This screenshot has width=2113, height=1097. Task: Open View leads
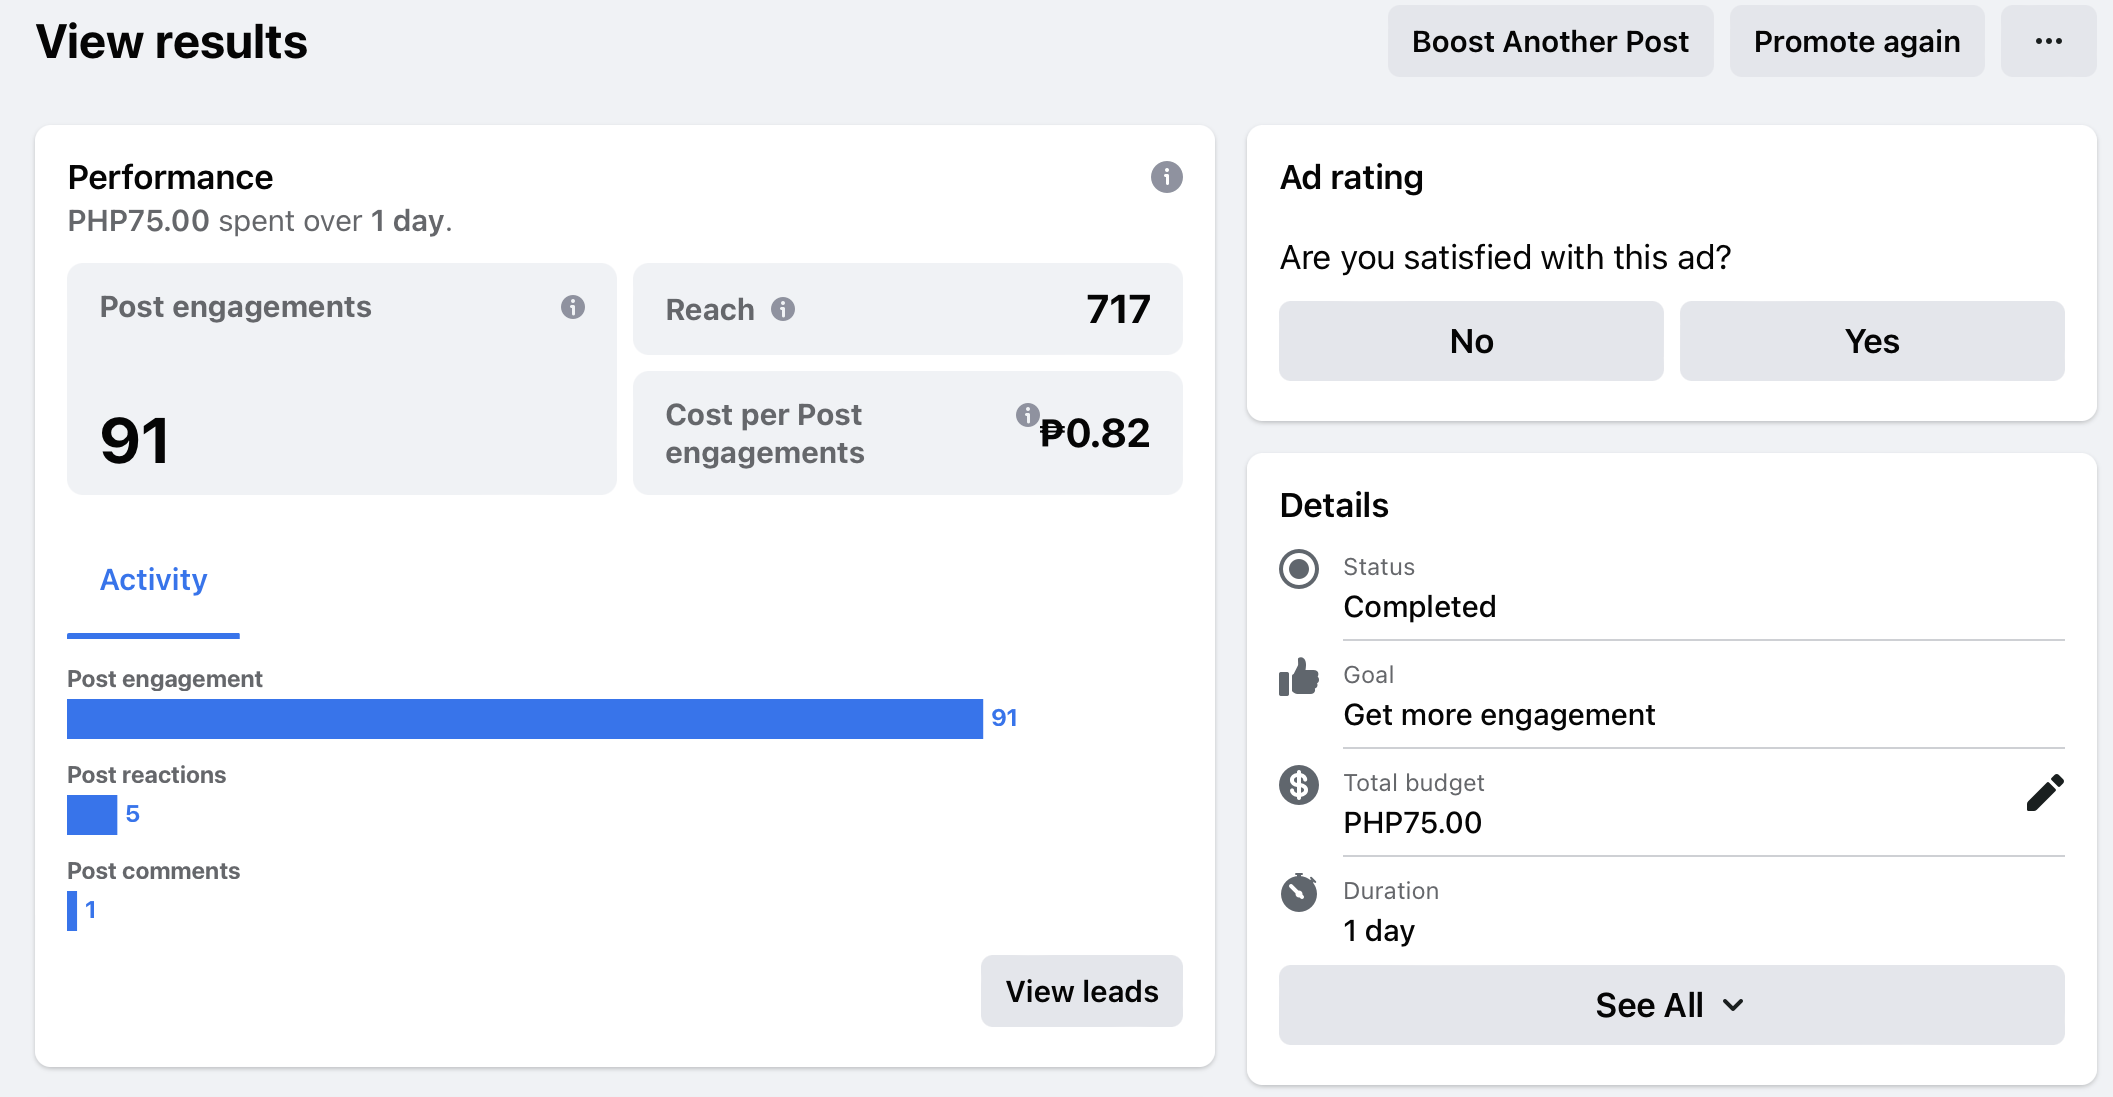1081,991
